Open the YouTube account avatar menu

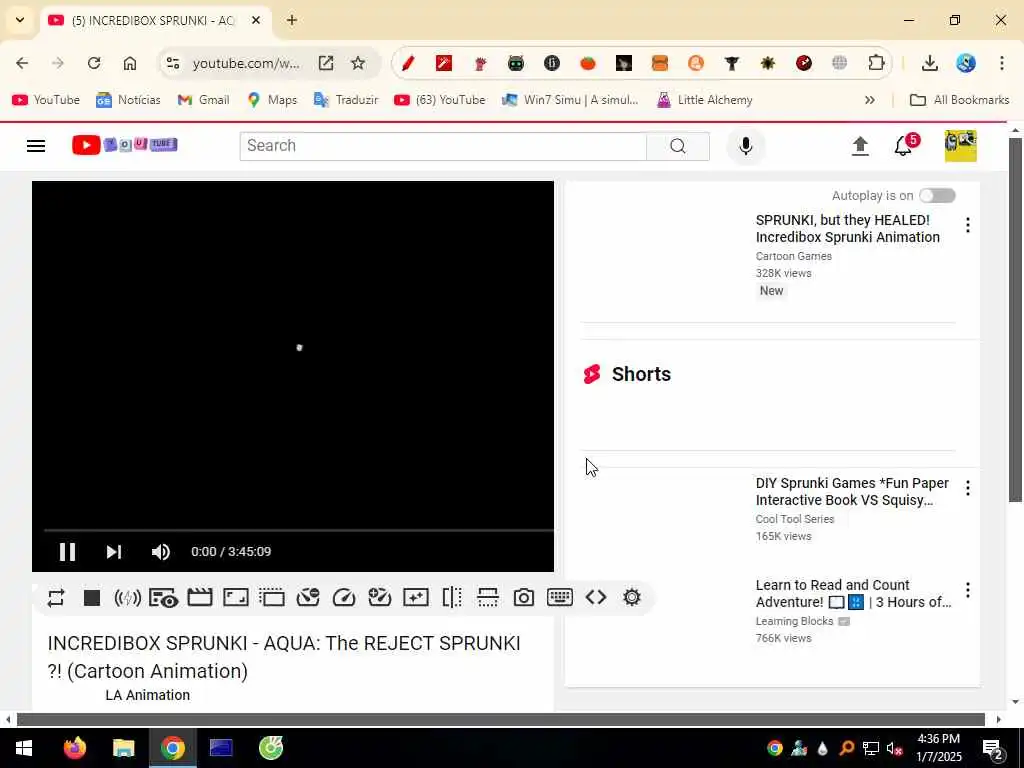[961, 146]
